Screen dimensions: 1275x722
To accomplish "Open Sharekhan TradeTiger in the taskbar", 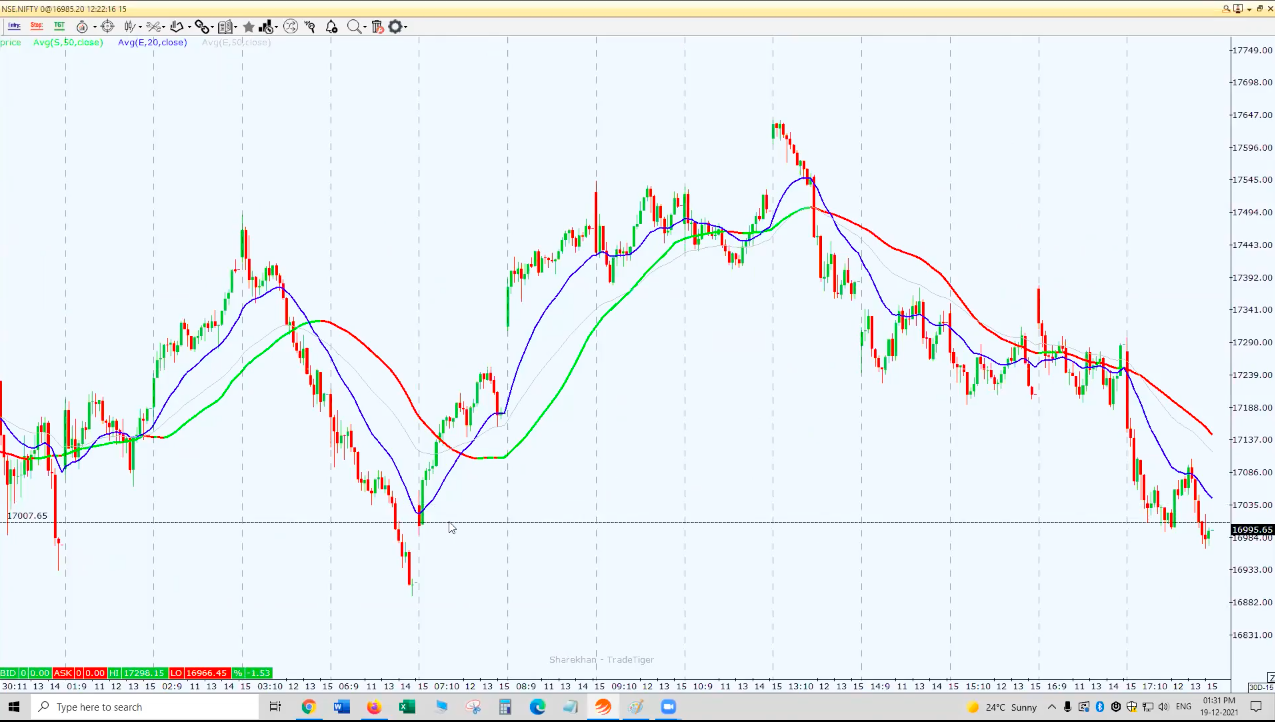I will pos(603,707).
